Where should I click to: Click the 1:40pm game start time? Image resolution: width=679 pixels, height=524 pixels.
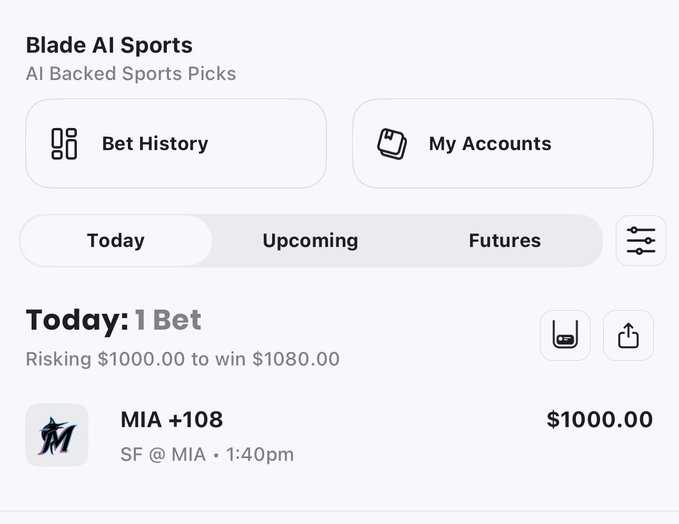click(x=260, y=455)
